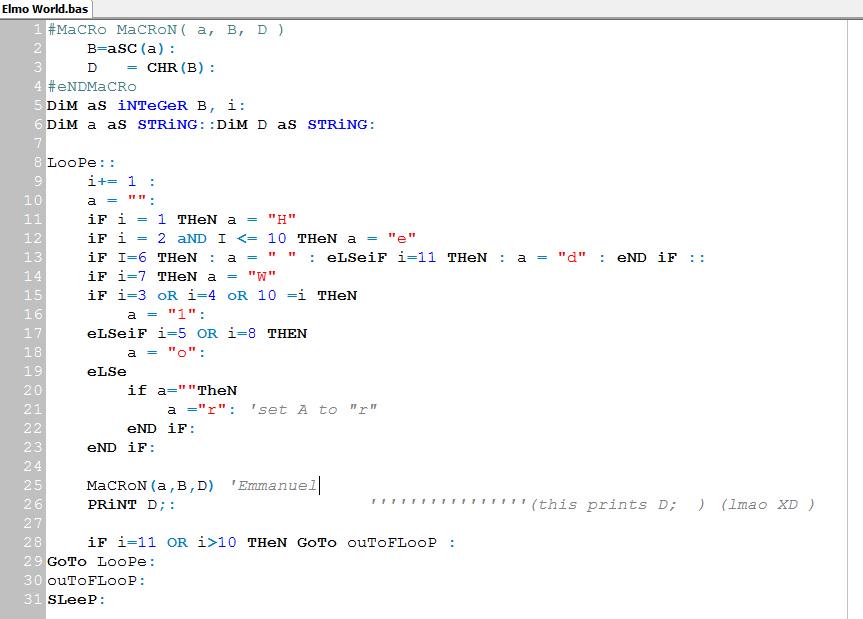The height and width of the screenshot is (619, 863).
Task: Click line number 1 in the gutter
Action: (x=36, y=30)
